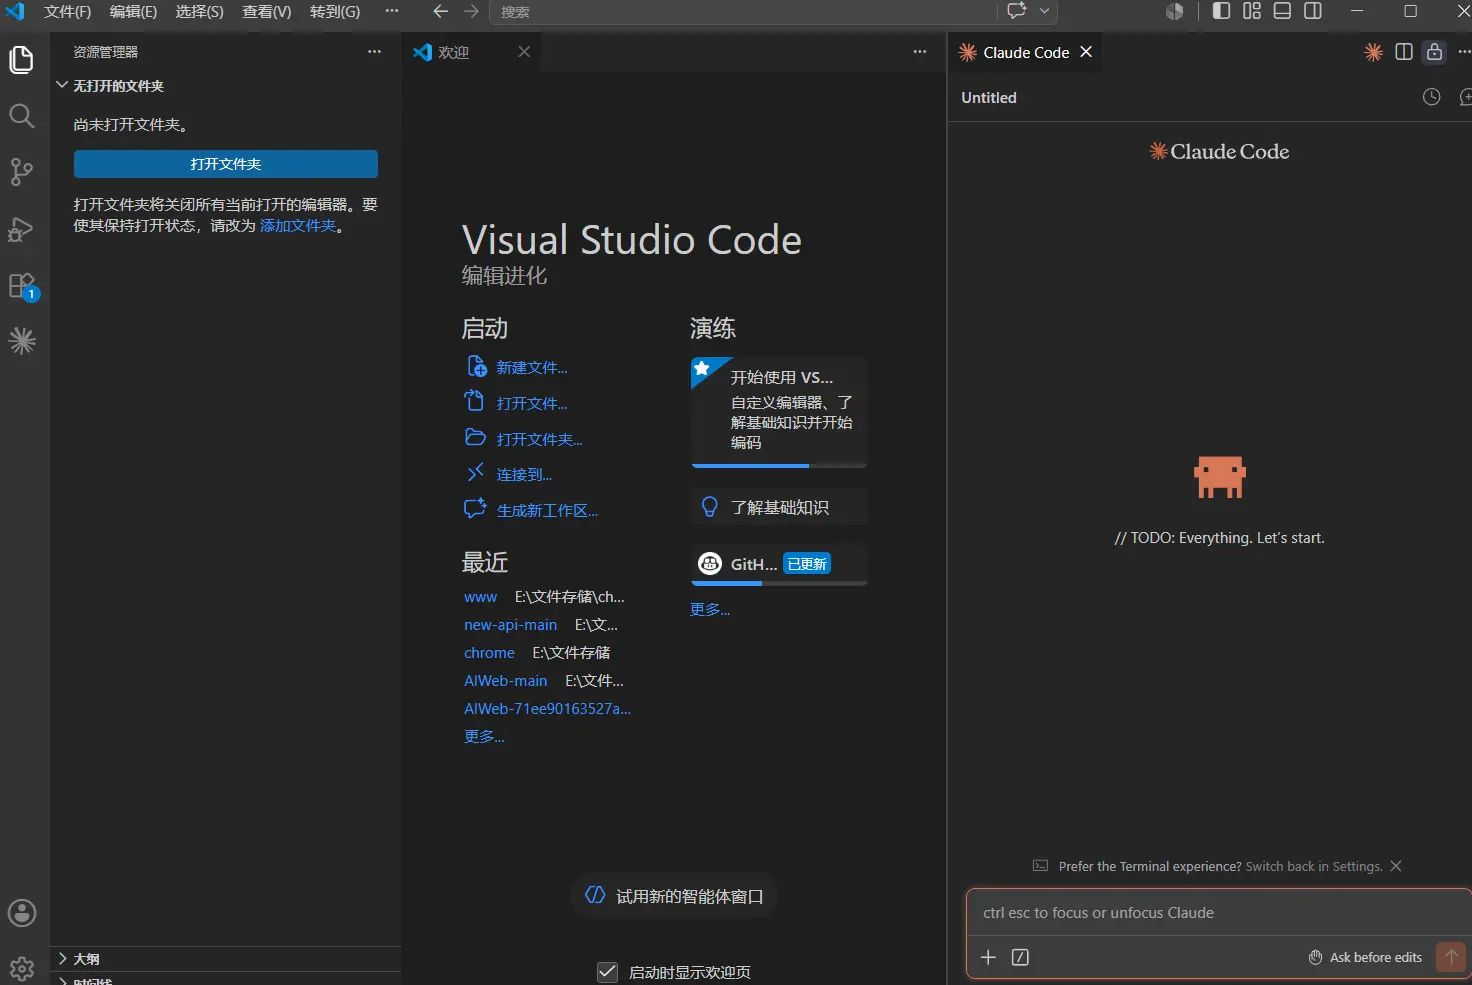Click 打开文件... under 启动
The height and width of the screenshot is (985, 1472).
click(532, 403)
